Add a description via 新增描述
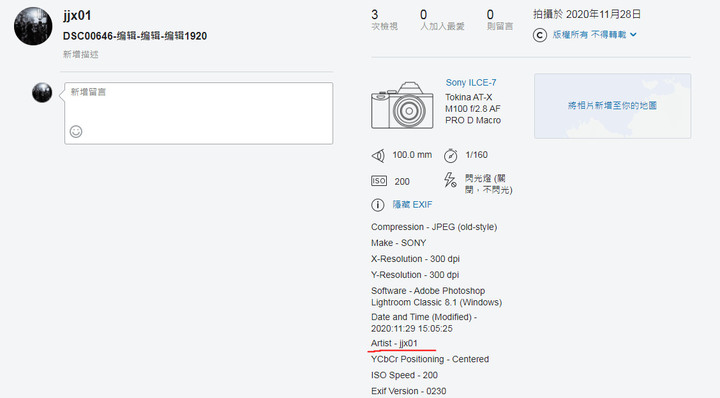The height and width of the screenshot is (398, 720). coord(81,54)
